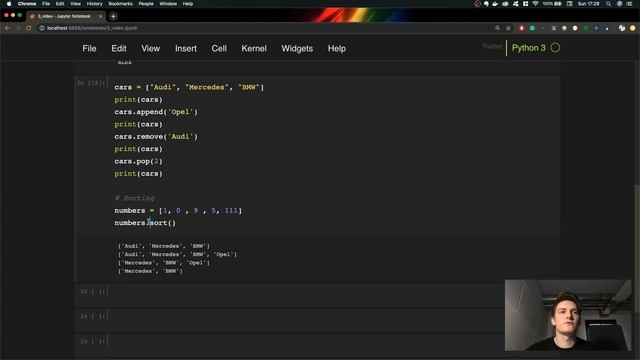
Task: Open the Kernel menu
Action: pyautogui.click(x=253, y=49)
